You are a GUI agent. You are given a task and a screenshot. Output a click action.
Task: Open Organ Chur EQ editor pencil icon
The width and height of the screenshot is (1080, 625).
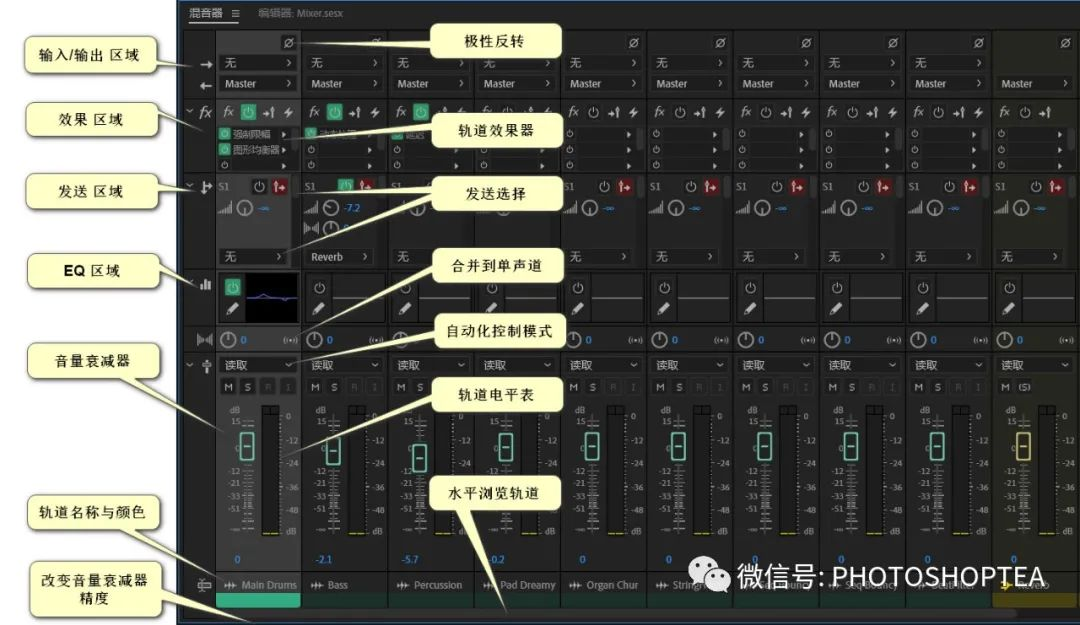click(x=577, y=309)
